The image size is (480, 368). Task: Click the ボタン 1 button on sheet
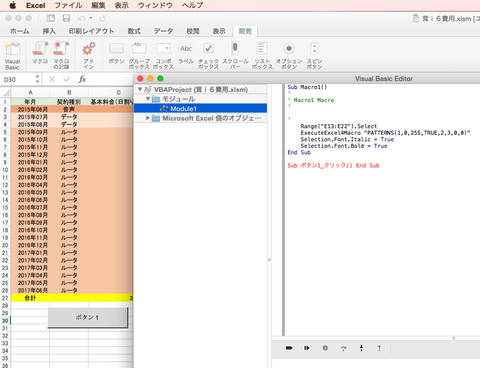[87, 318]
